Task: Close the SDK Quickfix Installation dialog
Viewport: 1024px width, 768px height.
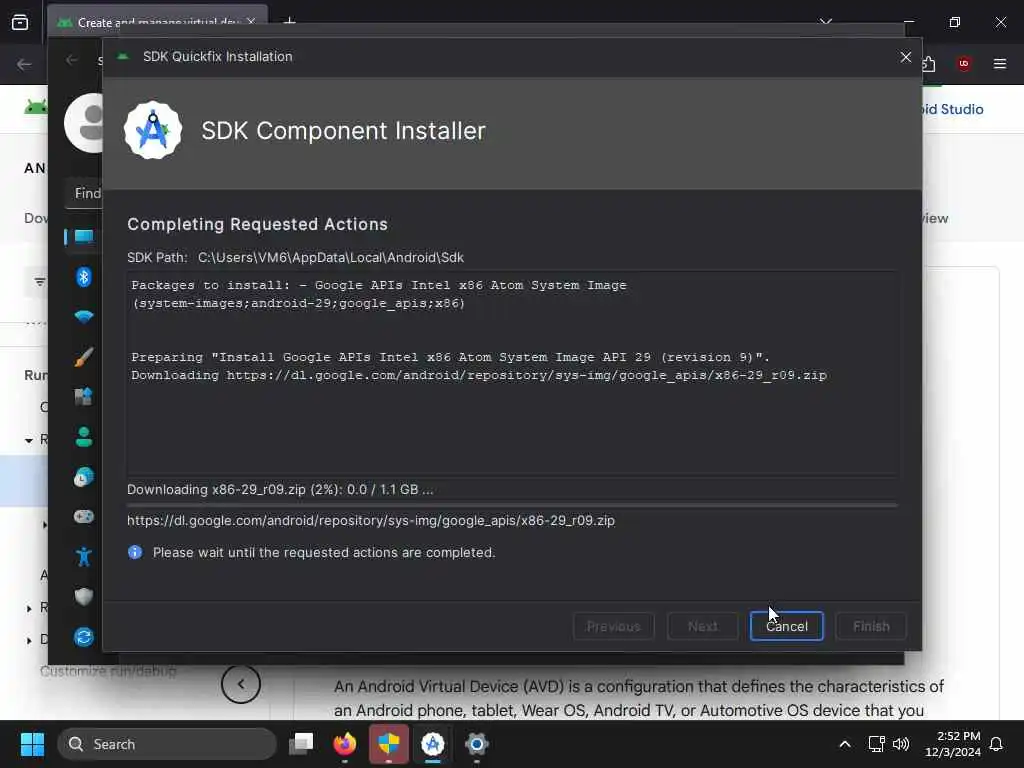Action: (905, 57)
